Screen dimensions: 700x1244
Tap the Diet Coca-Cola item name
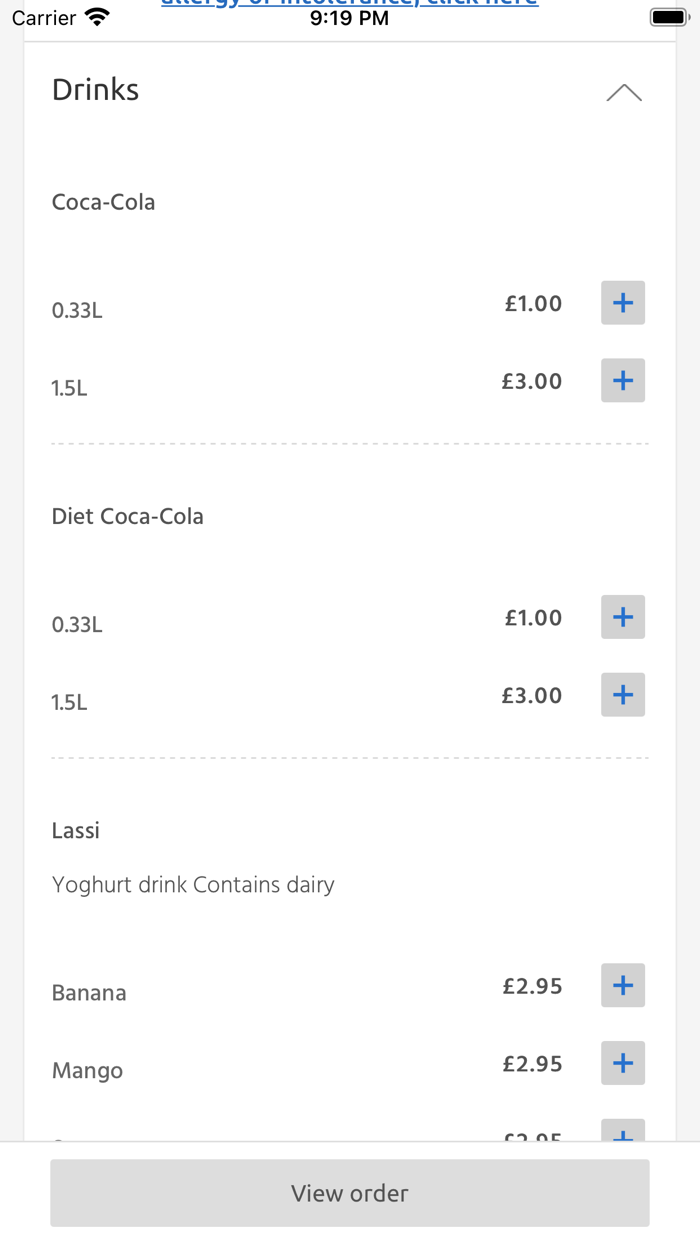click(x=127, y=516)
